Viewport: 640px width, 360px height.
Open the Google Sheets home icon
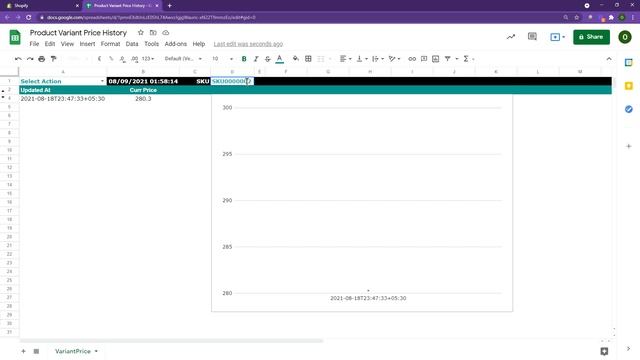(15, 37)
